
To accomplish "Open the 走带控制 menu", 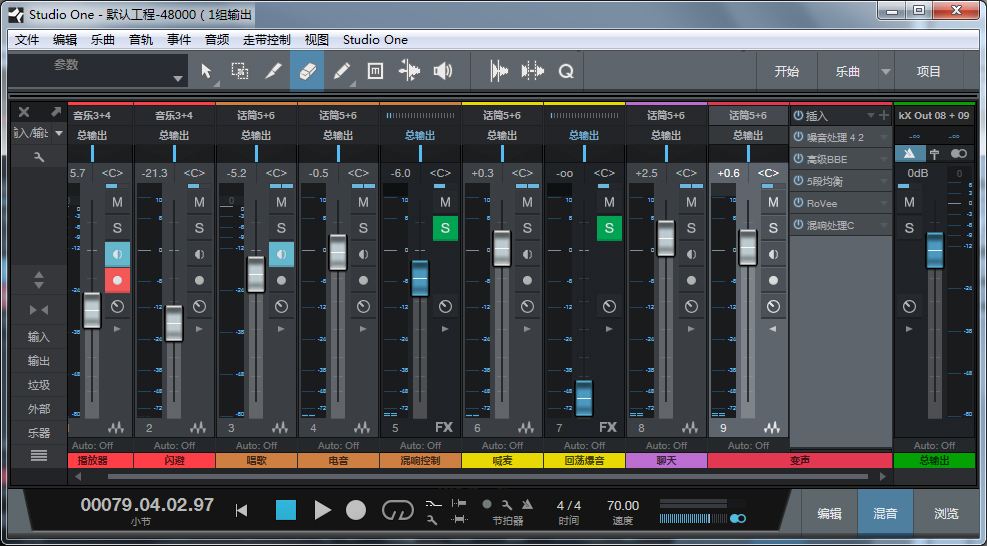I will 267,40.
